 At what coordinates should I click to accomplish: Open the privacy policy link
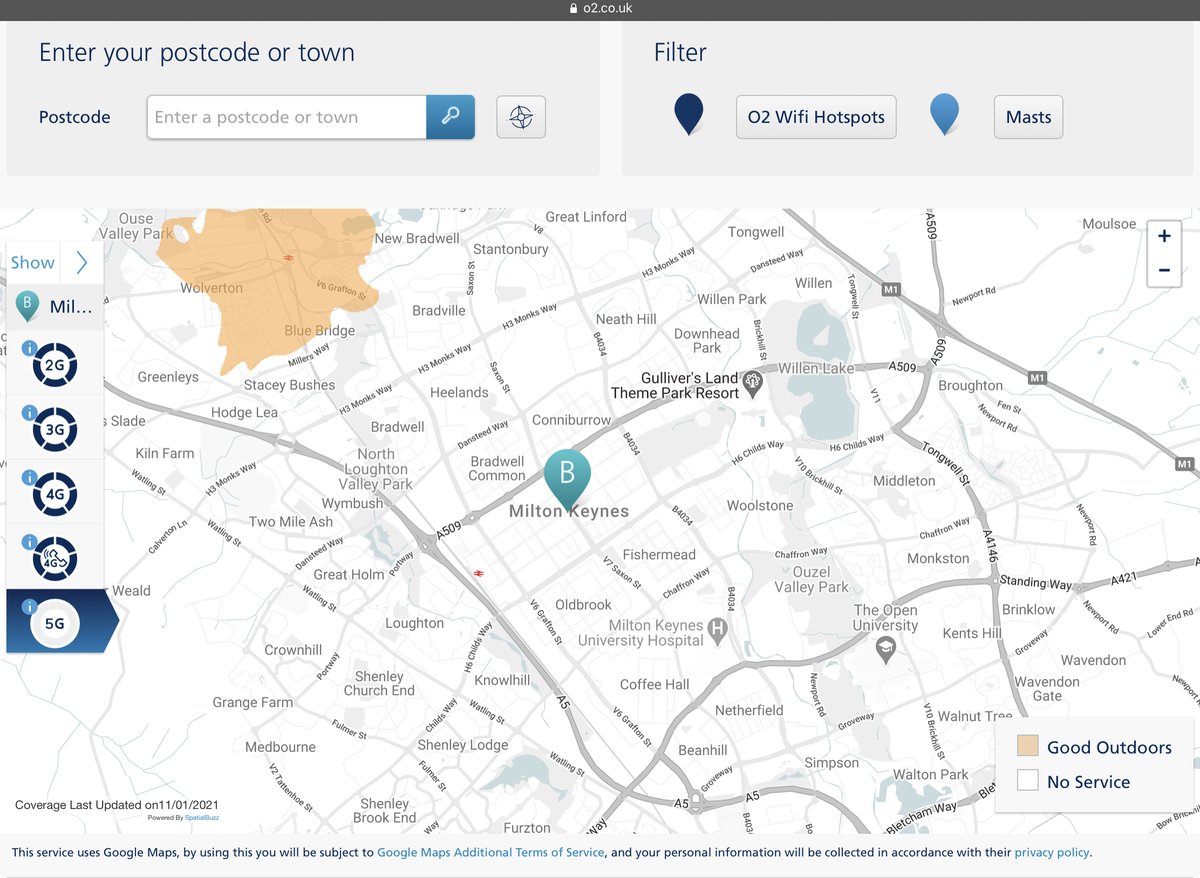[x=1052, y=853]
